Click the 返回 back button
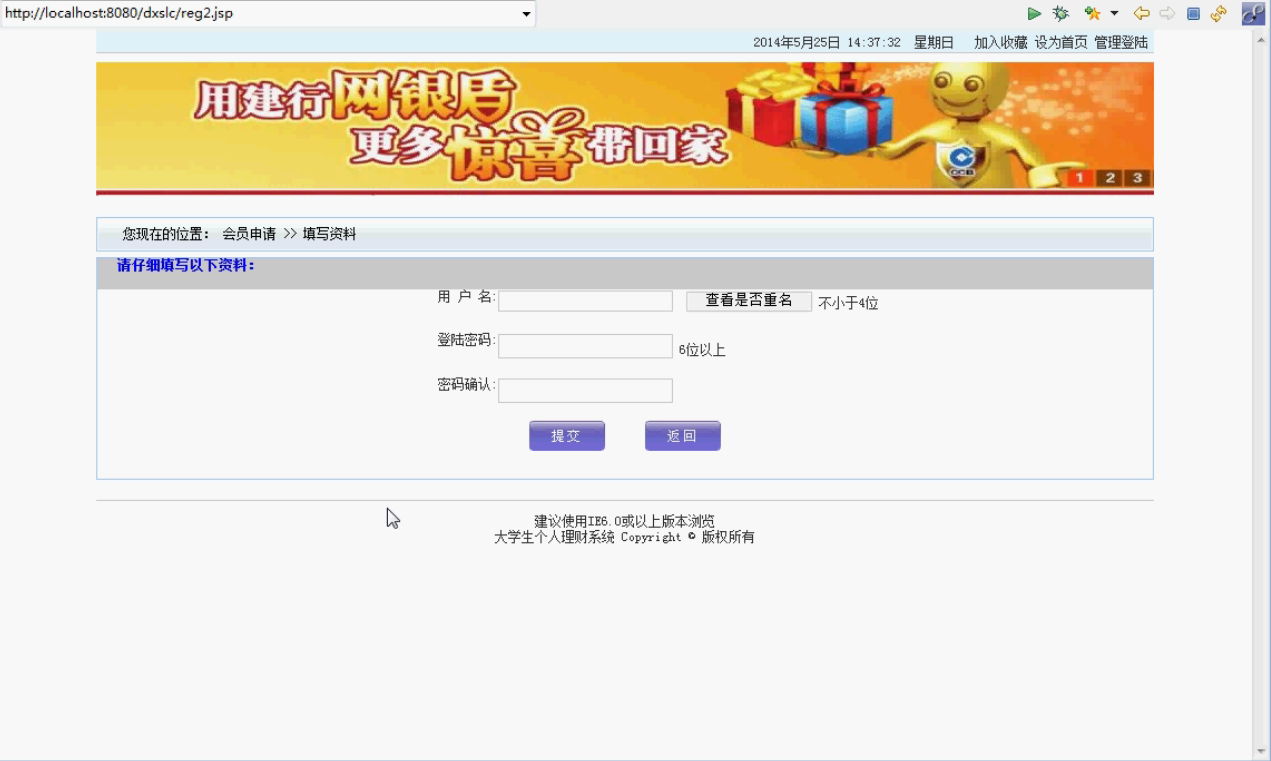 682,436
